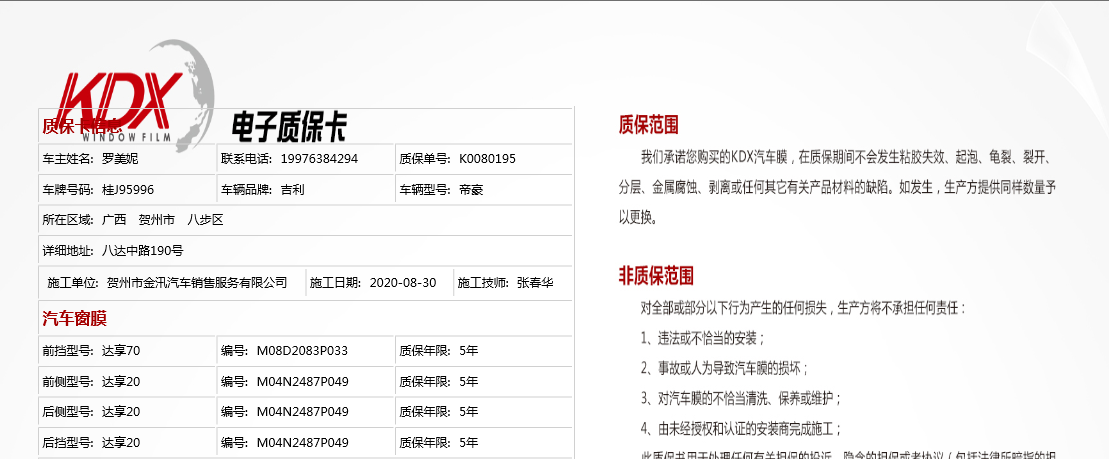This screenshot has height=459, width=1109.
Task: Click the 后挡型号 label
Action: coord(67,442)
